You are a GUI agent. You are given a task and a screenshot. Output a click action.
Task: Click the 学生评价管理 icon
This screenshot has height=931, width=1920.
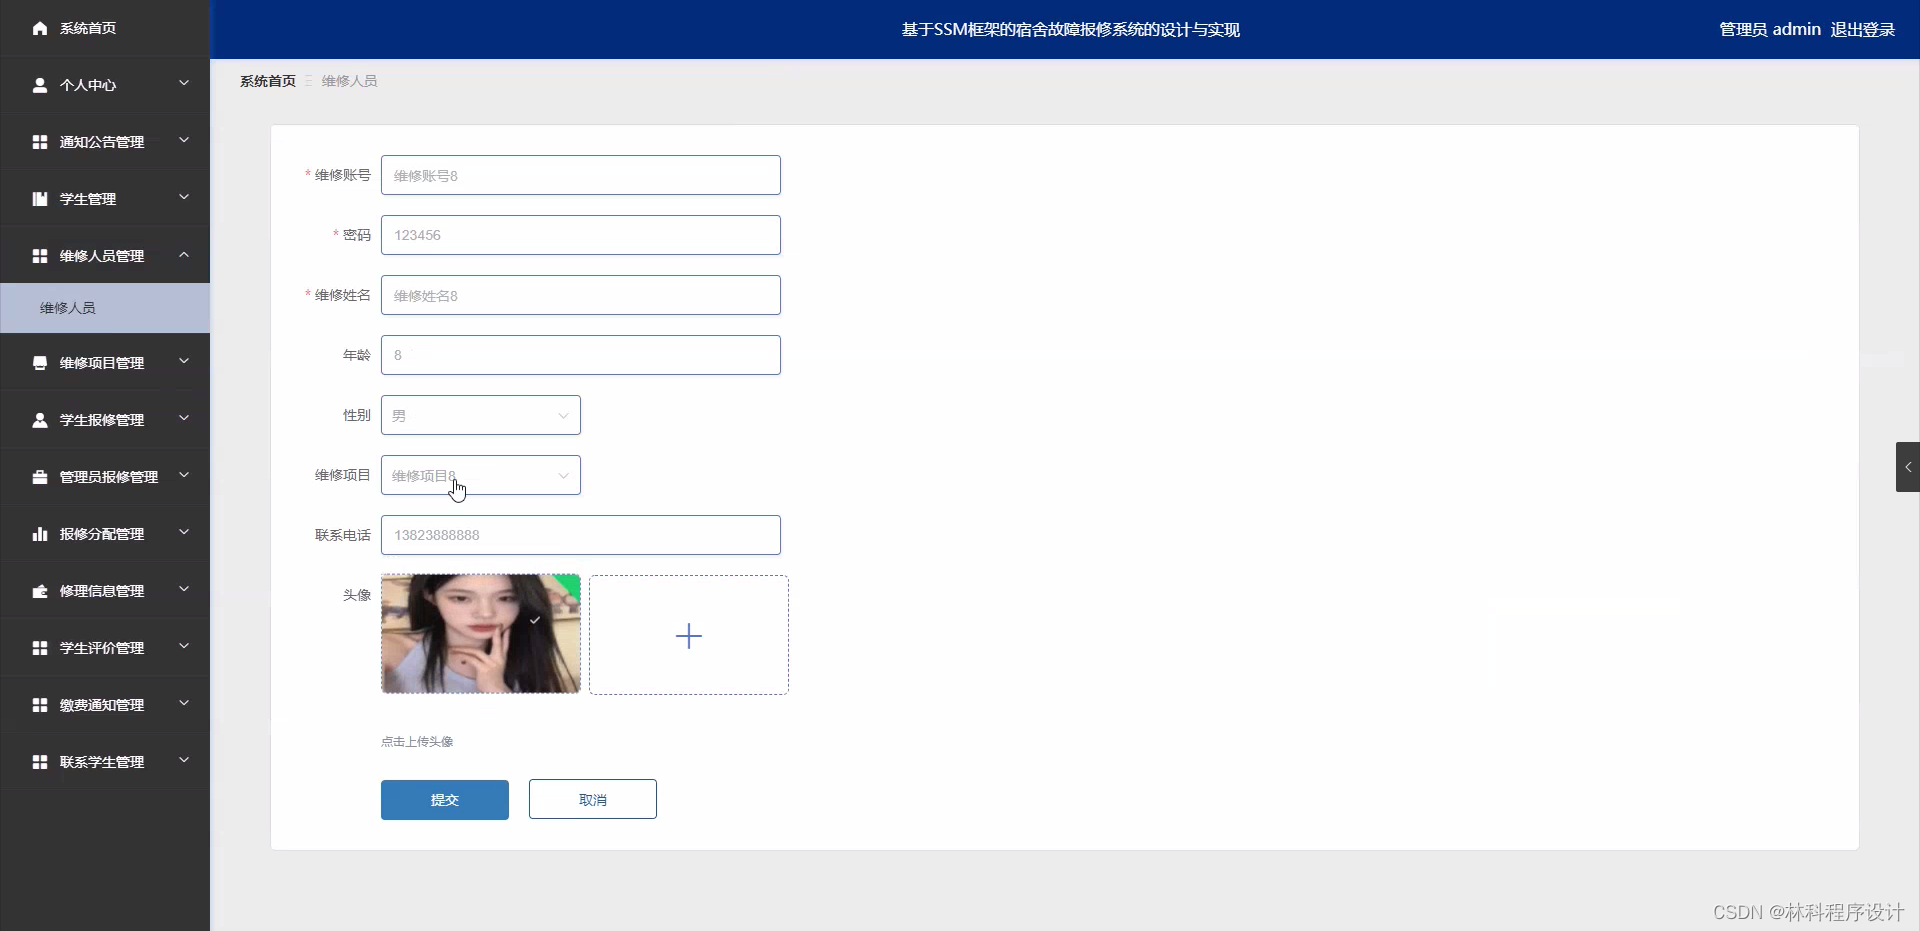(x=40, y=647)
